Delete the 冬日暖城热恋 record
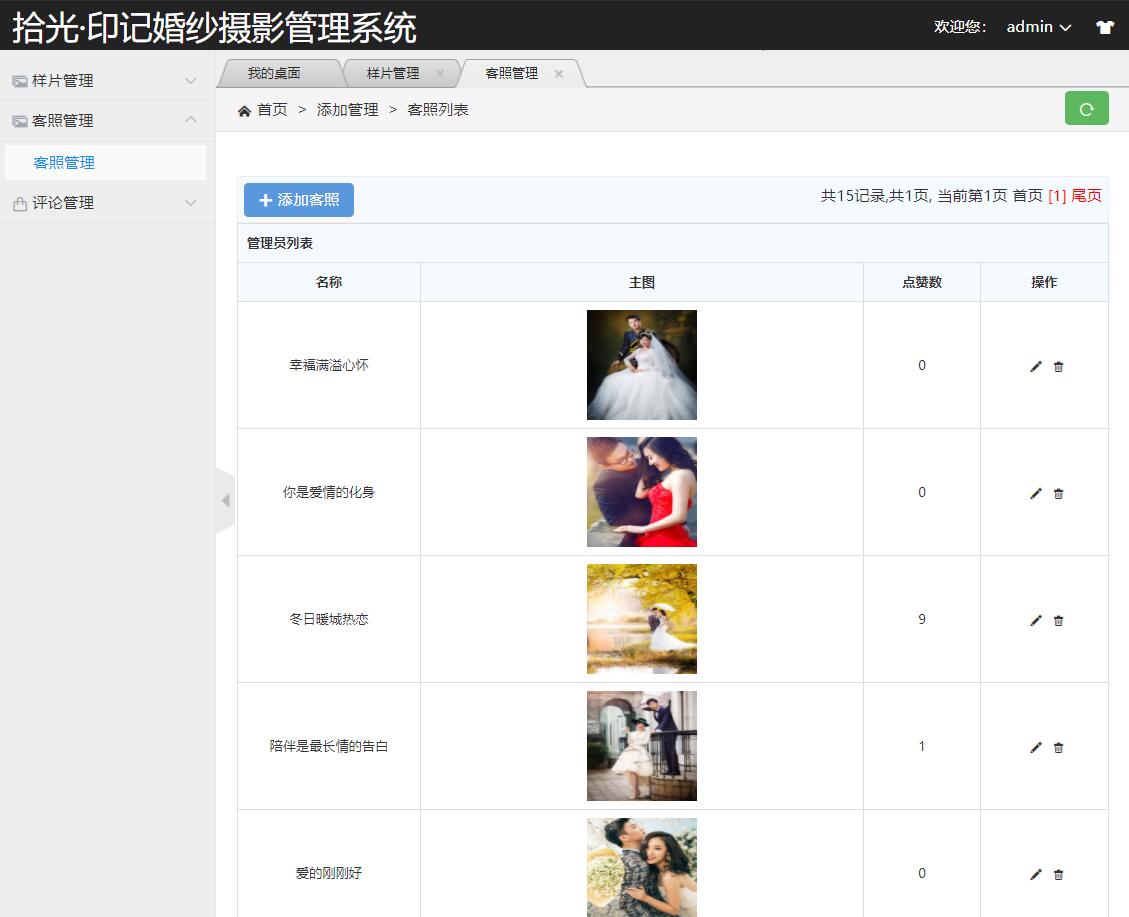Screen dimensions: 1129x917 coord(1058,620)
